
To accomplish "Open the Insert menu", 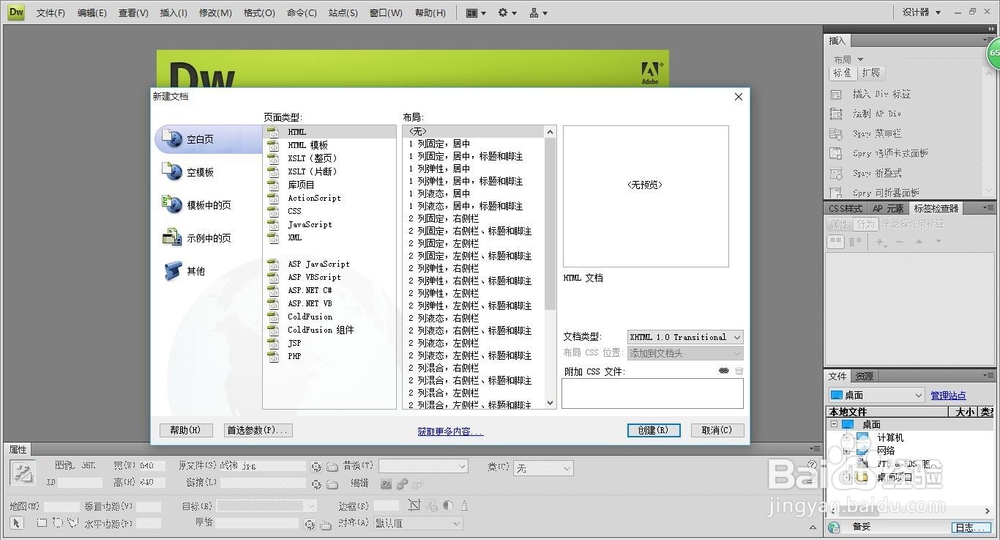I will pos(173,13).
